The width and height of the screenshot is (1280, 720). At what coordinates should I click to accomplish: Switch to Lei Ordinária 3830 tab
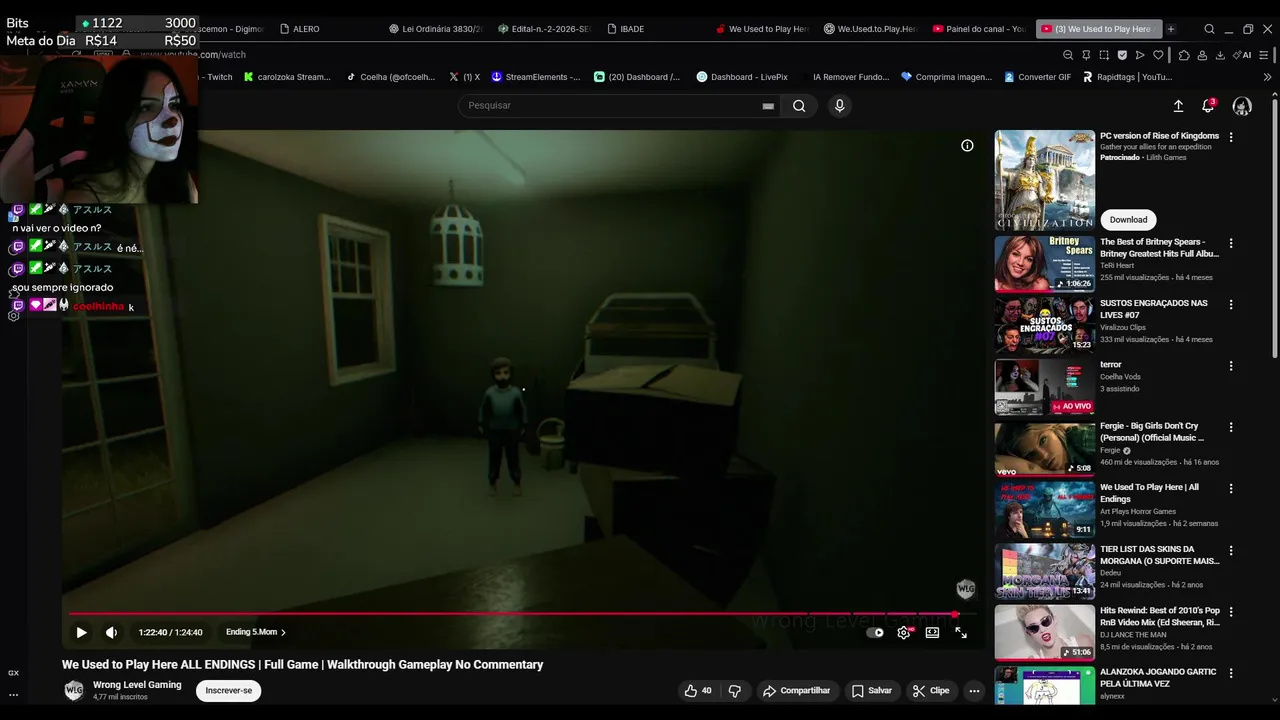point(436,29)
